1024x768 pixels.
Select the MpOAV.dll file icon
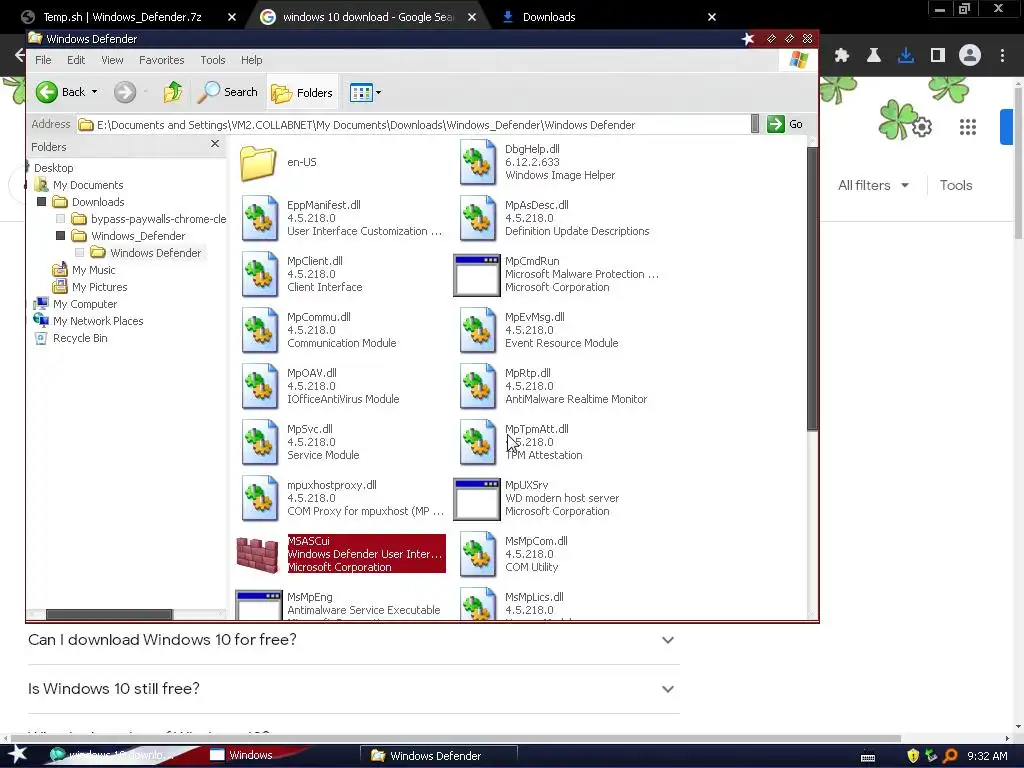point(260,387)
